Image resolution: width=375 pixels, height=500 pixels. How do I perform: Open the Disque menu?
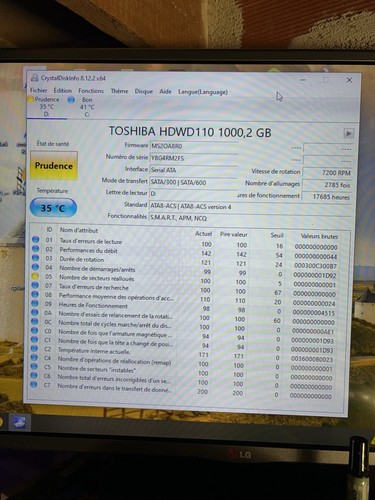pos(144,91)
